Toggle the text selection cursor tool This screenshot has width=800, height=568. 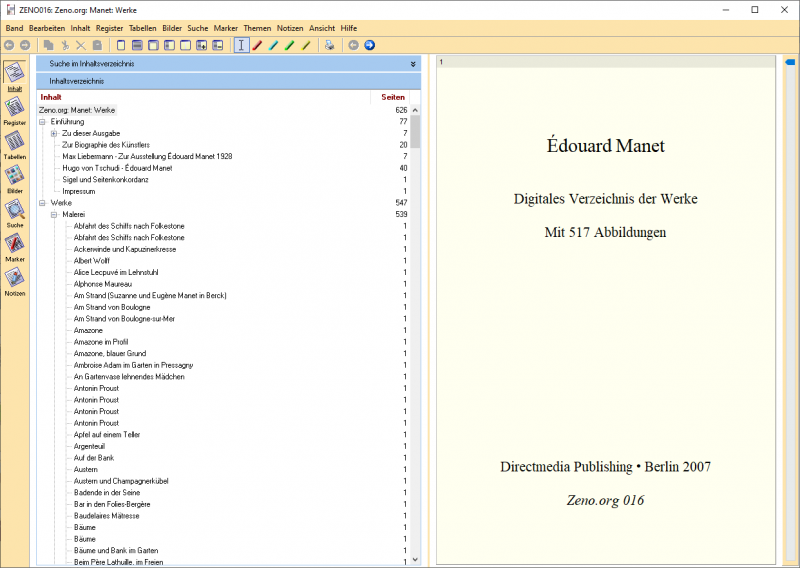241,45
